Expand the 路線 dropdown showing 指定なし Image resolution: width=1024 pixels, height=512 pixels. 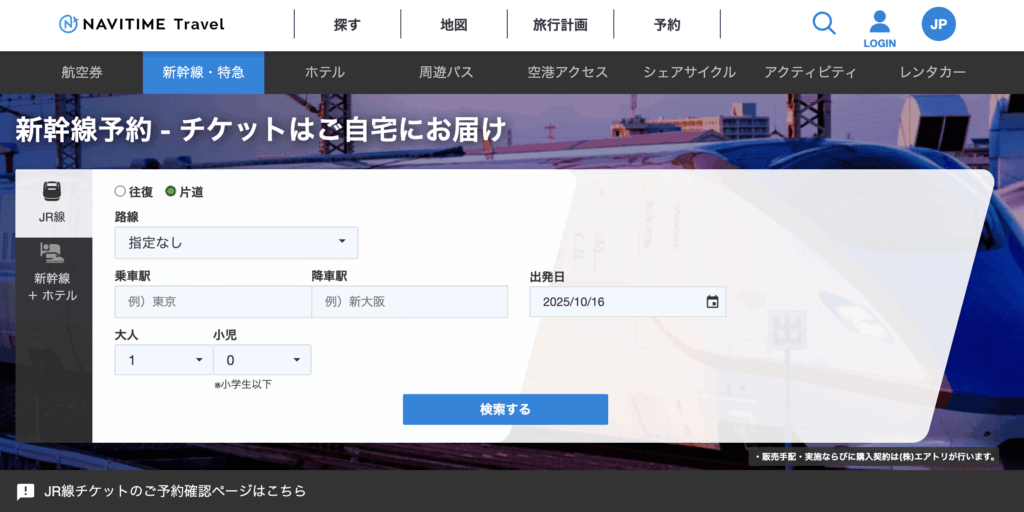coord(236,242)
